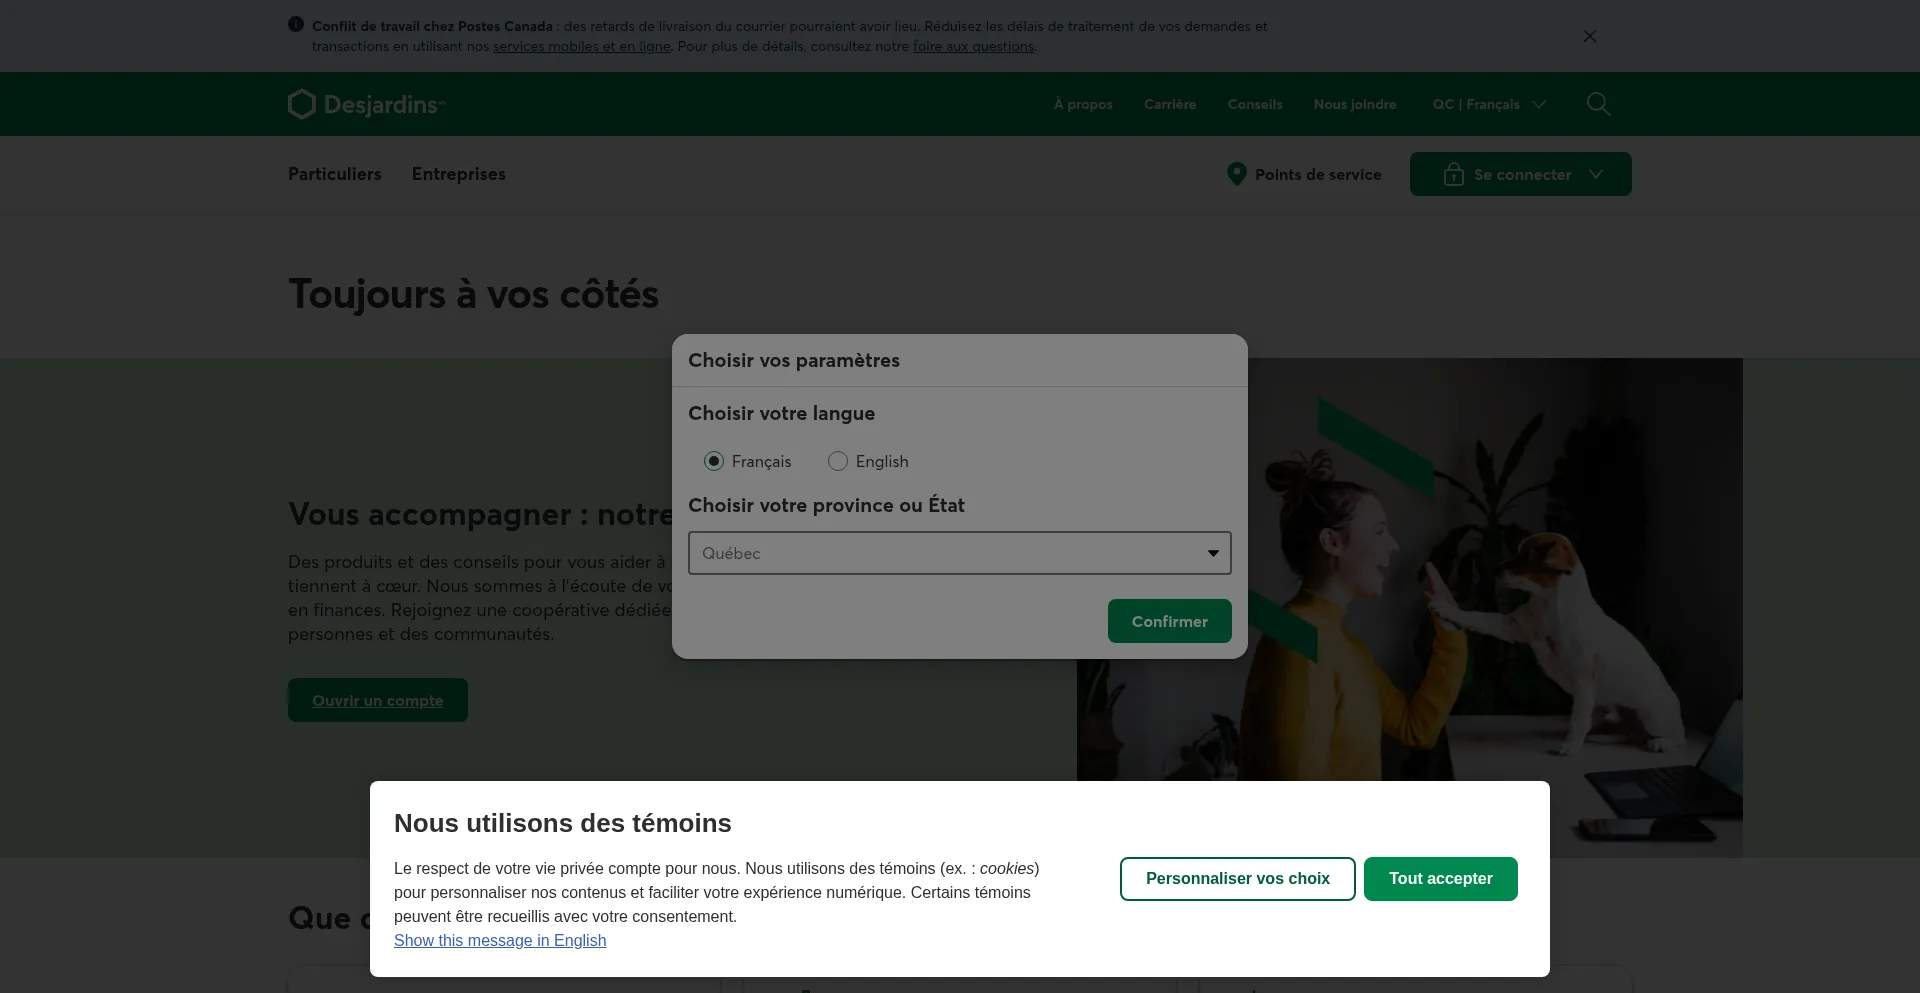Dismiss the Postes Canada alert banner
This screenshot has height=993, width=1920.
click(x=1590, y=36)
